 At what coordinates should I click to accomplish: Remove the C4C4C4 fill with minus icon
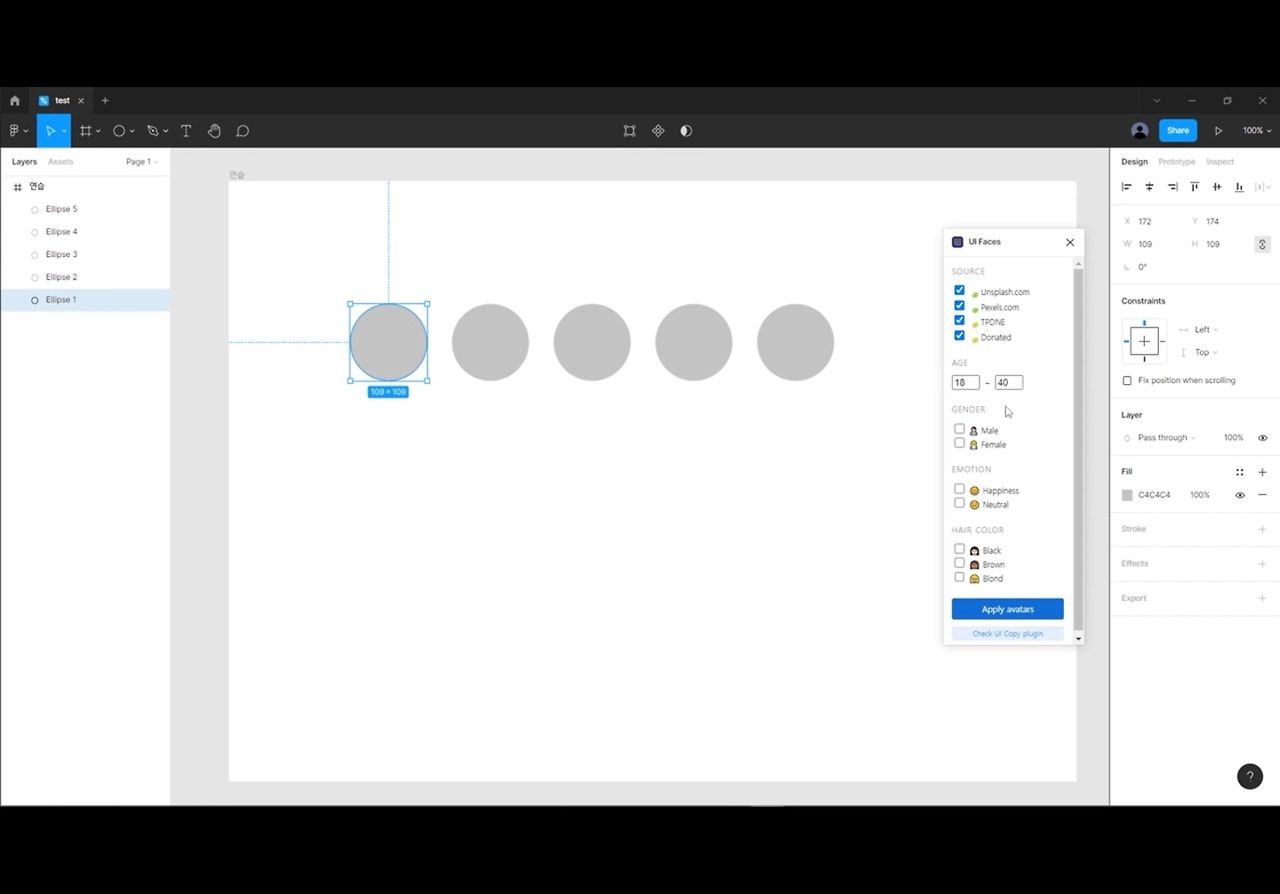coord(1262,495)
